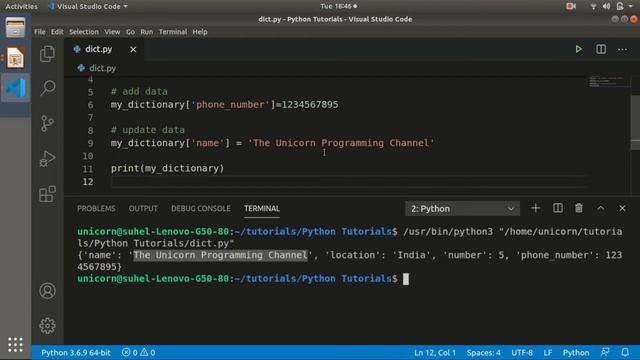Maximize the panel with up chevron
Screen dimensions: 640x360
coord(601,208)
